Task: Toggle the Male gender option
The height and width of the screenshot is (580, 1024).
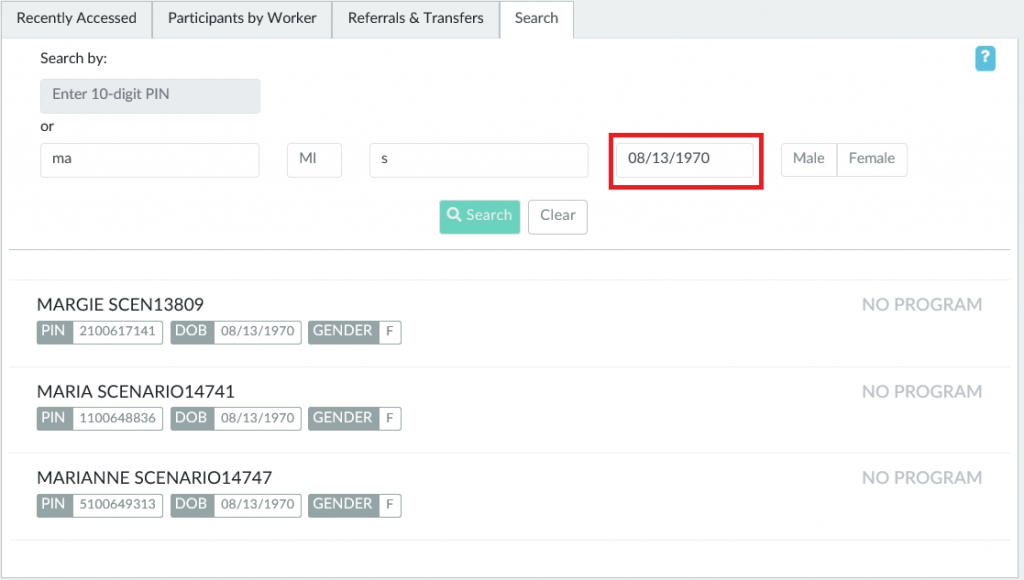Action: (808, 159)
